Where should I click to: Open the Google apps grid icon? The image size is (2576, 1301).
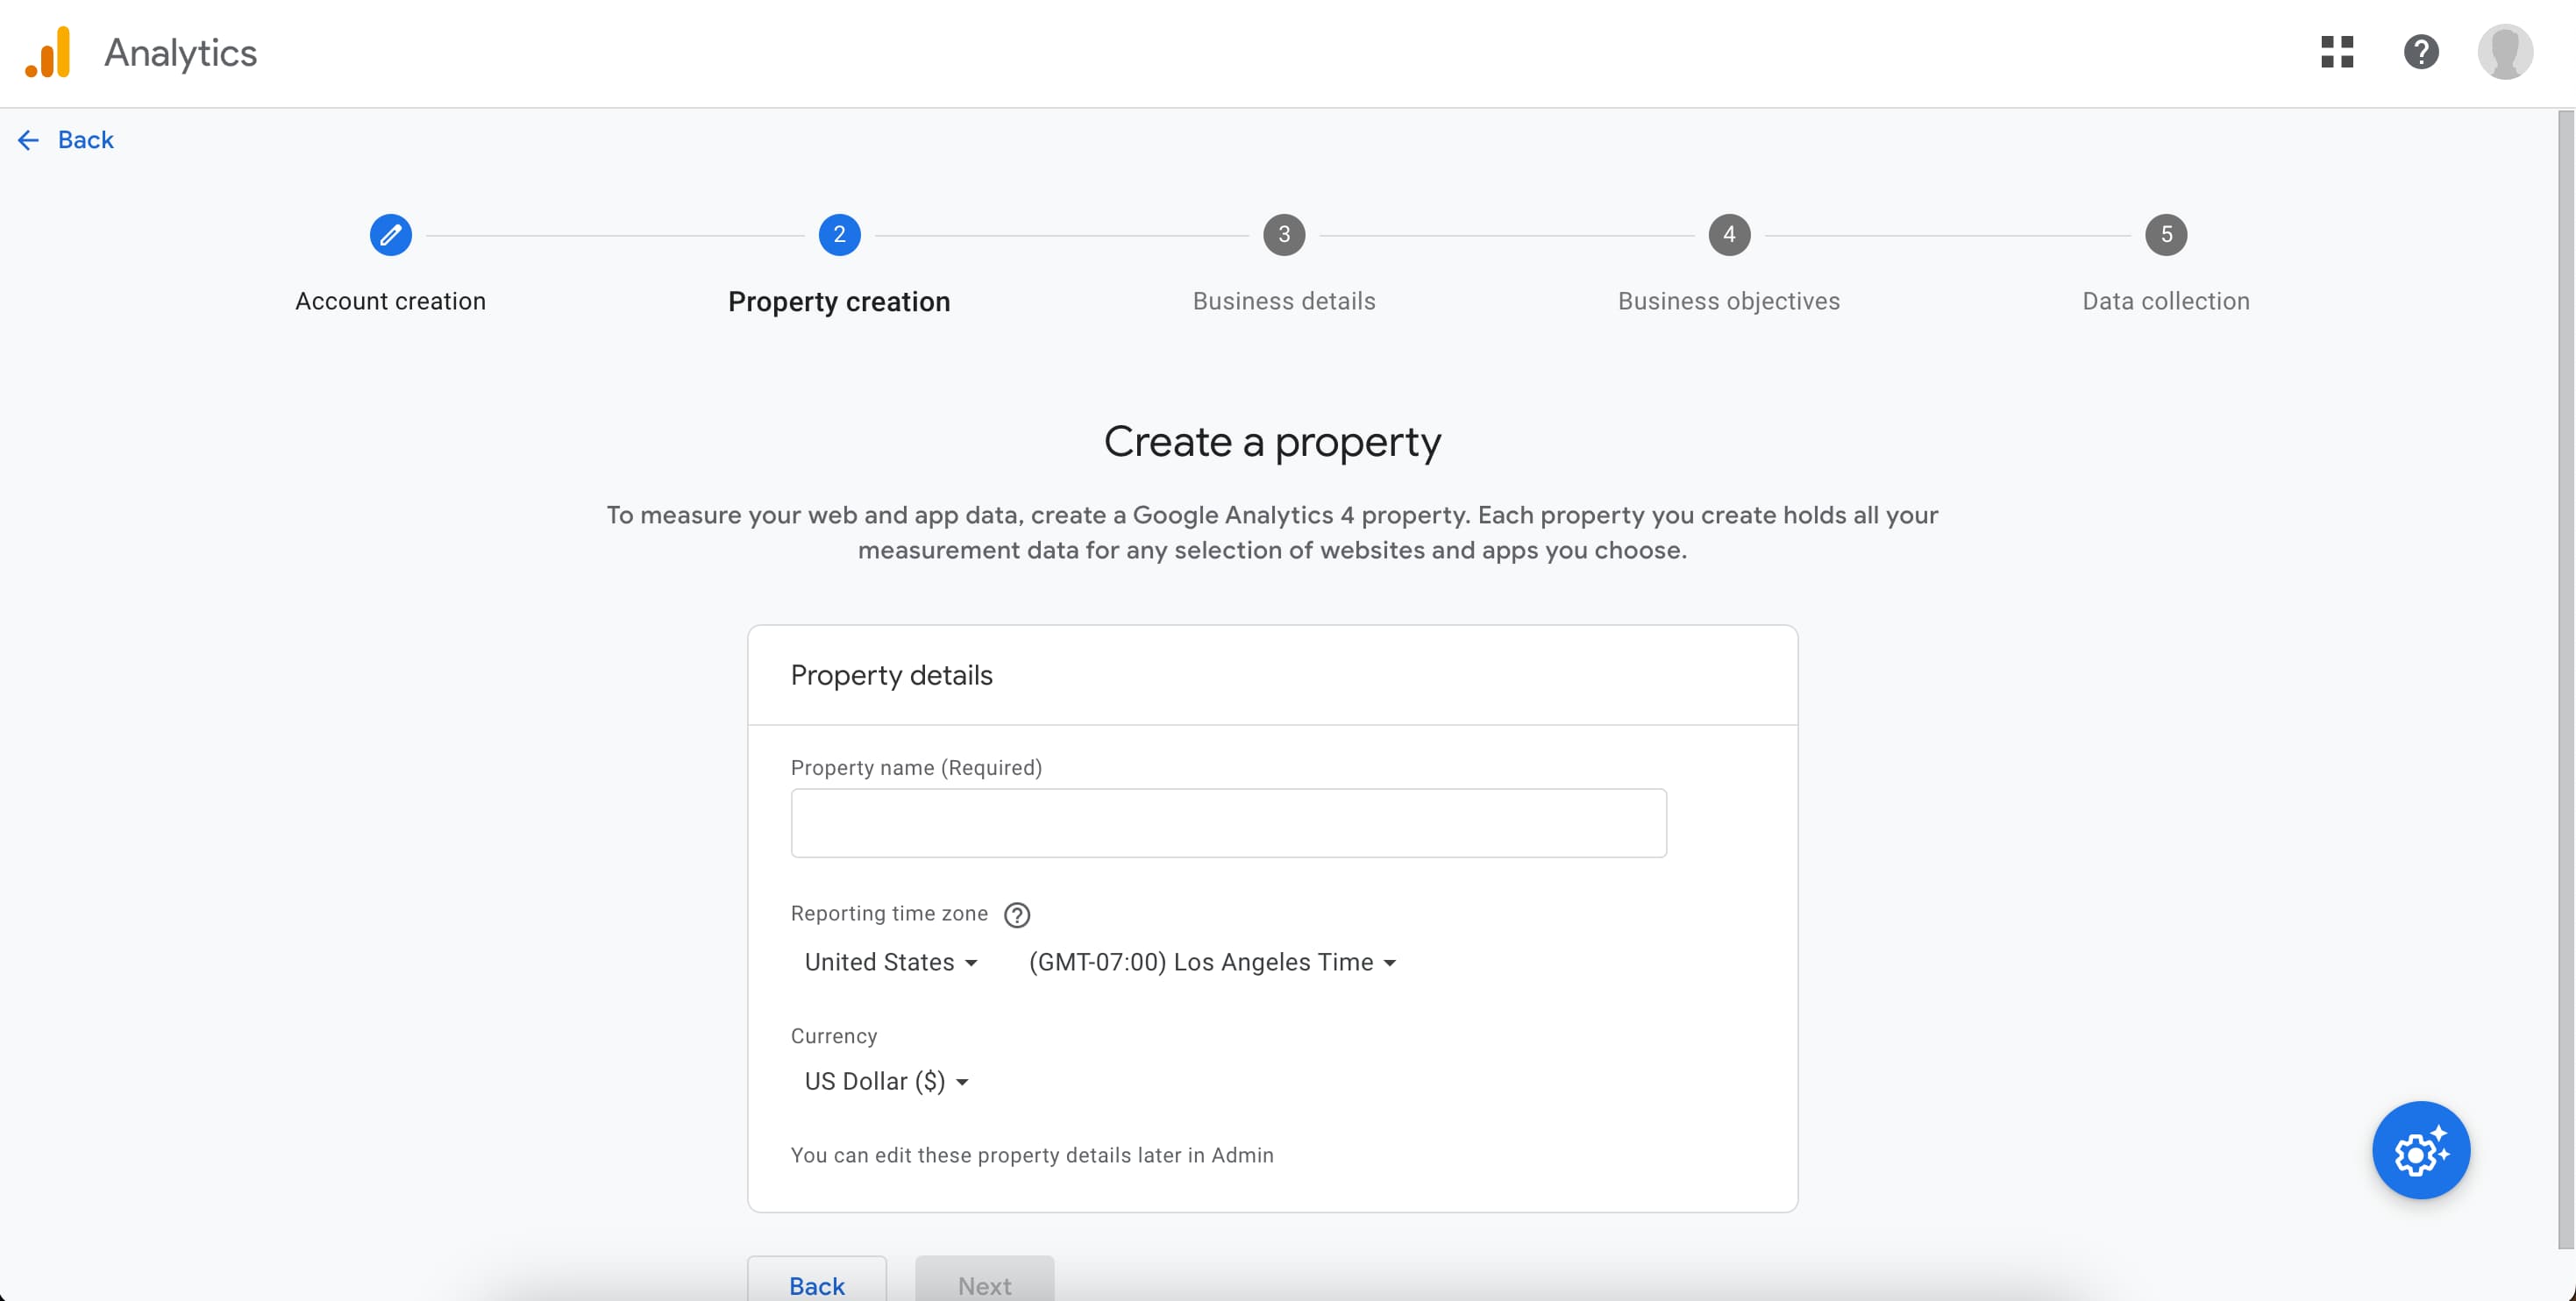pyautogui.click(x=2337, y=52)
